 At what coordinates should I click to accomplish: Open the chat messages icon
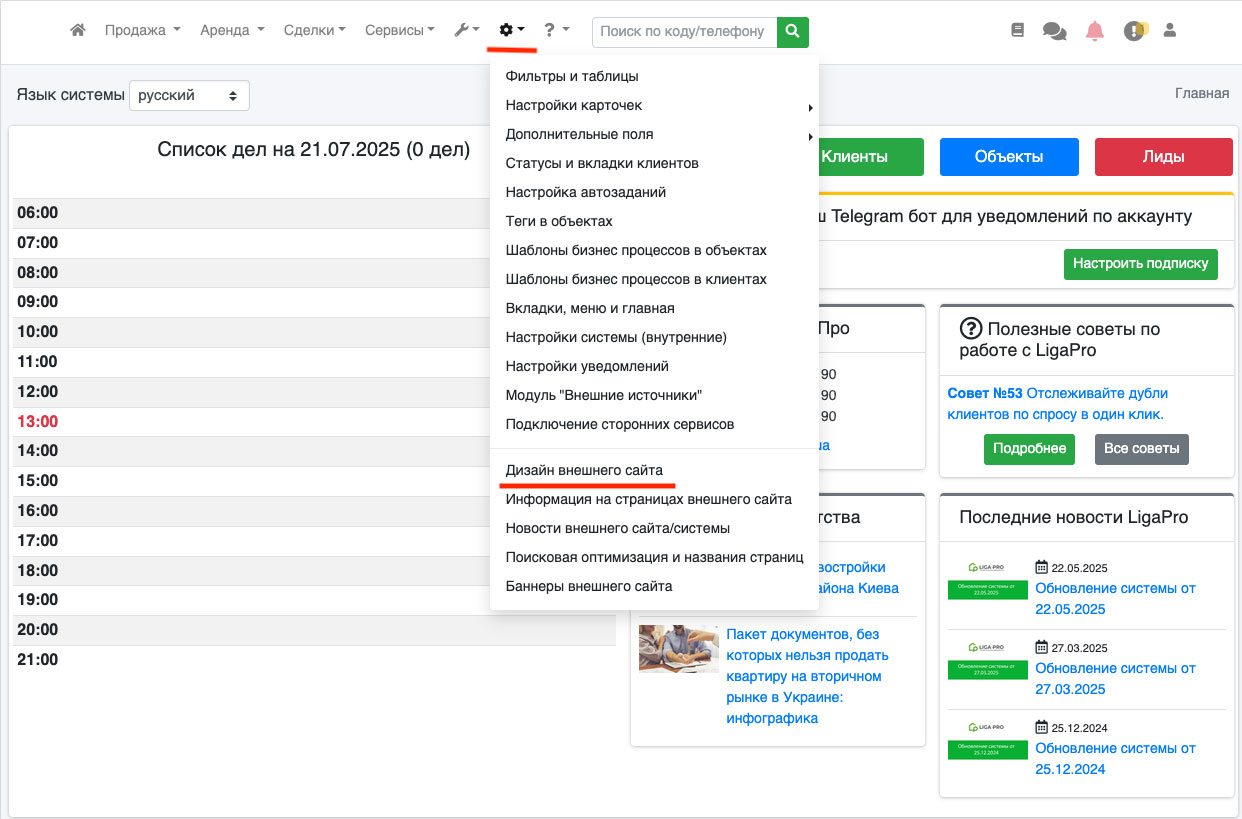click(1054, 31)
